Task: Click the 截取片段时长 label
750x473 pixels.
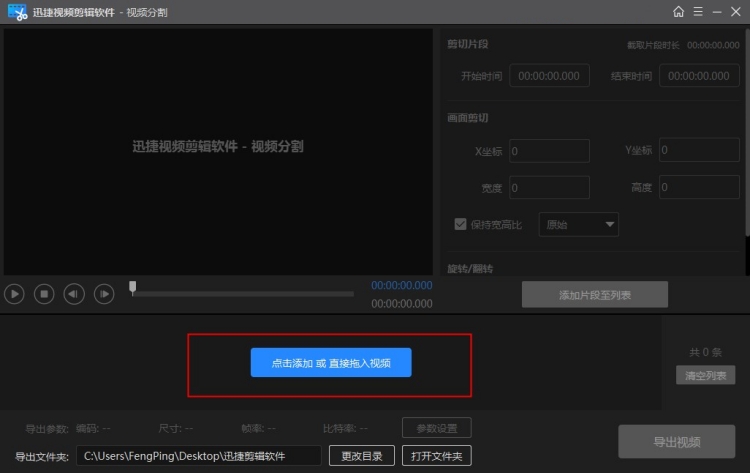Action: [x=653, y=45]
